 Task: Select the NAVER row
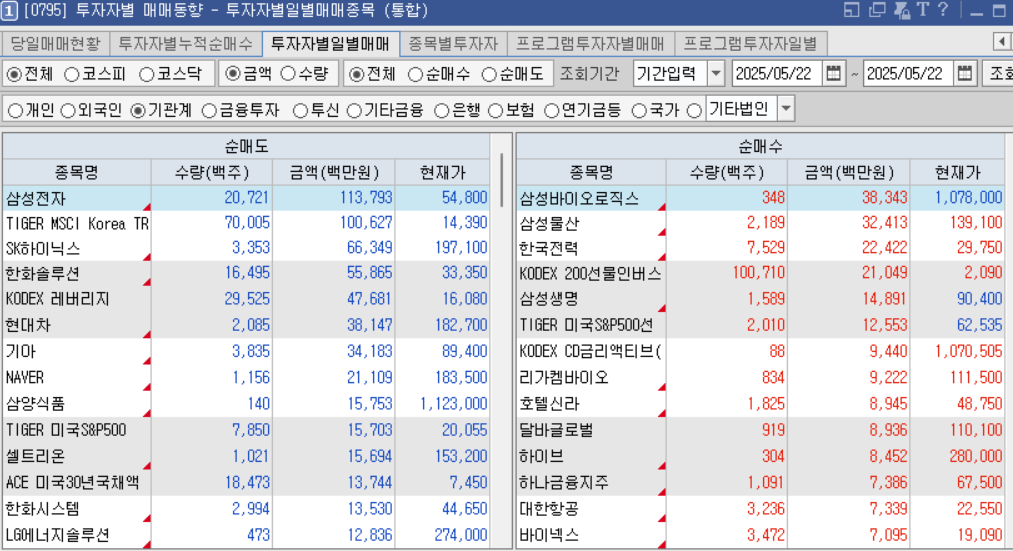(x=245, y=377)
